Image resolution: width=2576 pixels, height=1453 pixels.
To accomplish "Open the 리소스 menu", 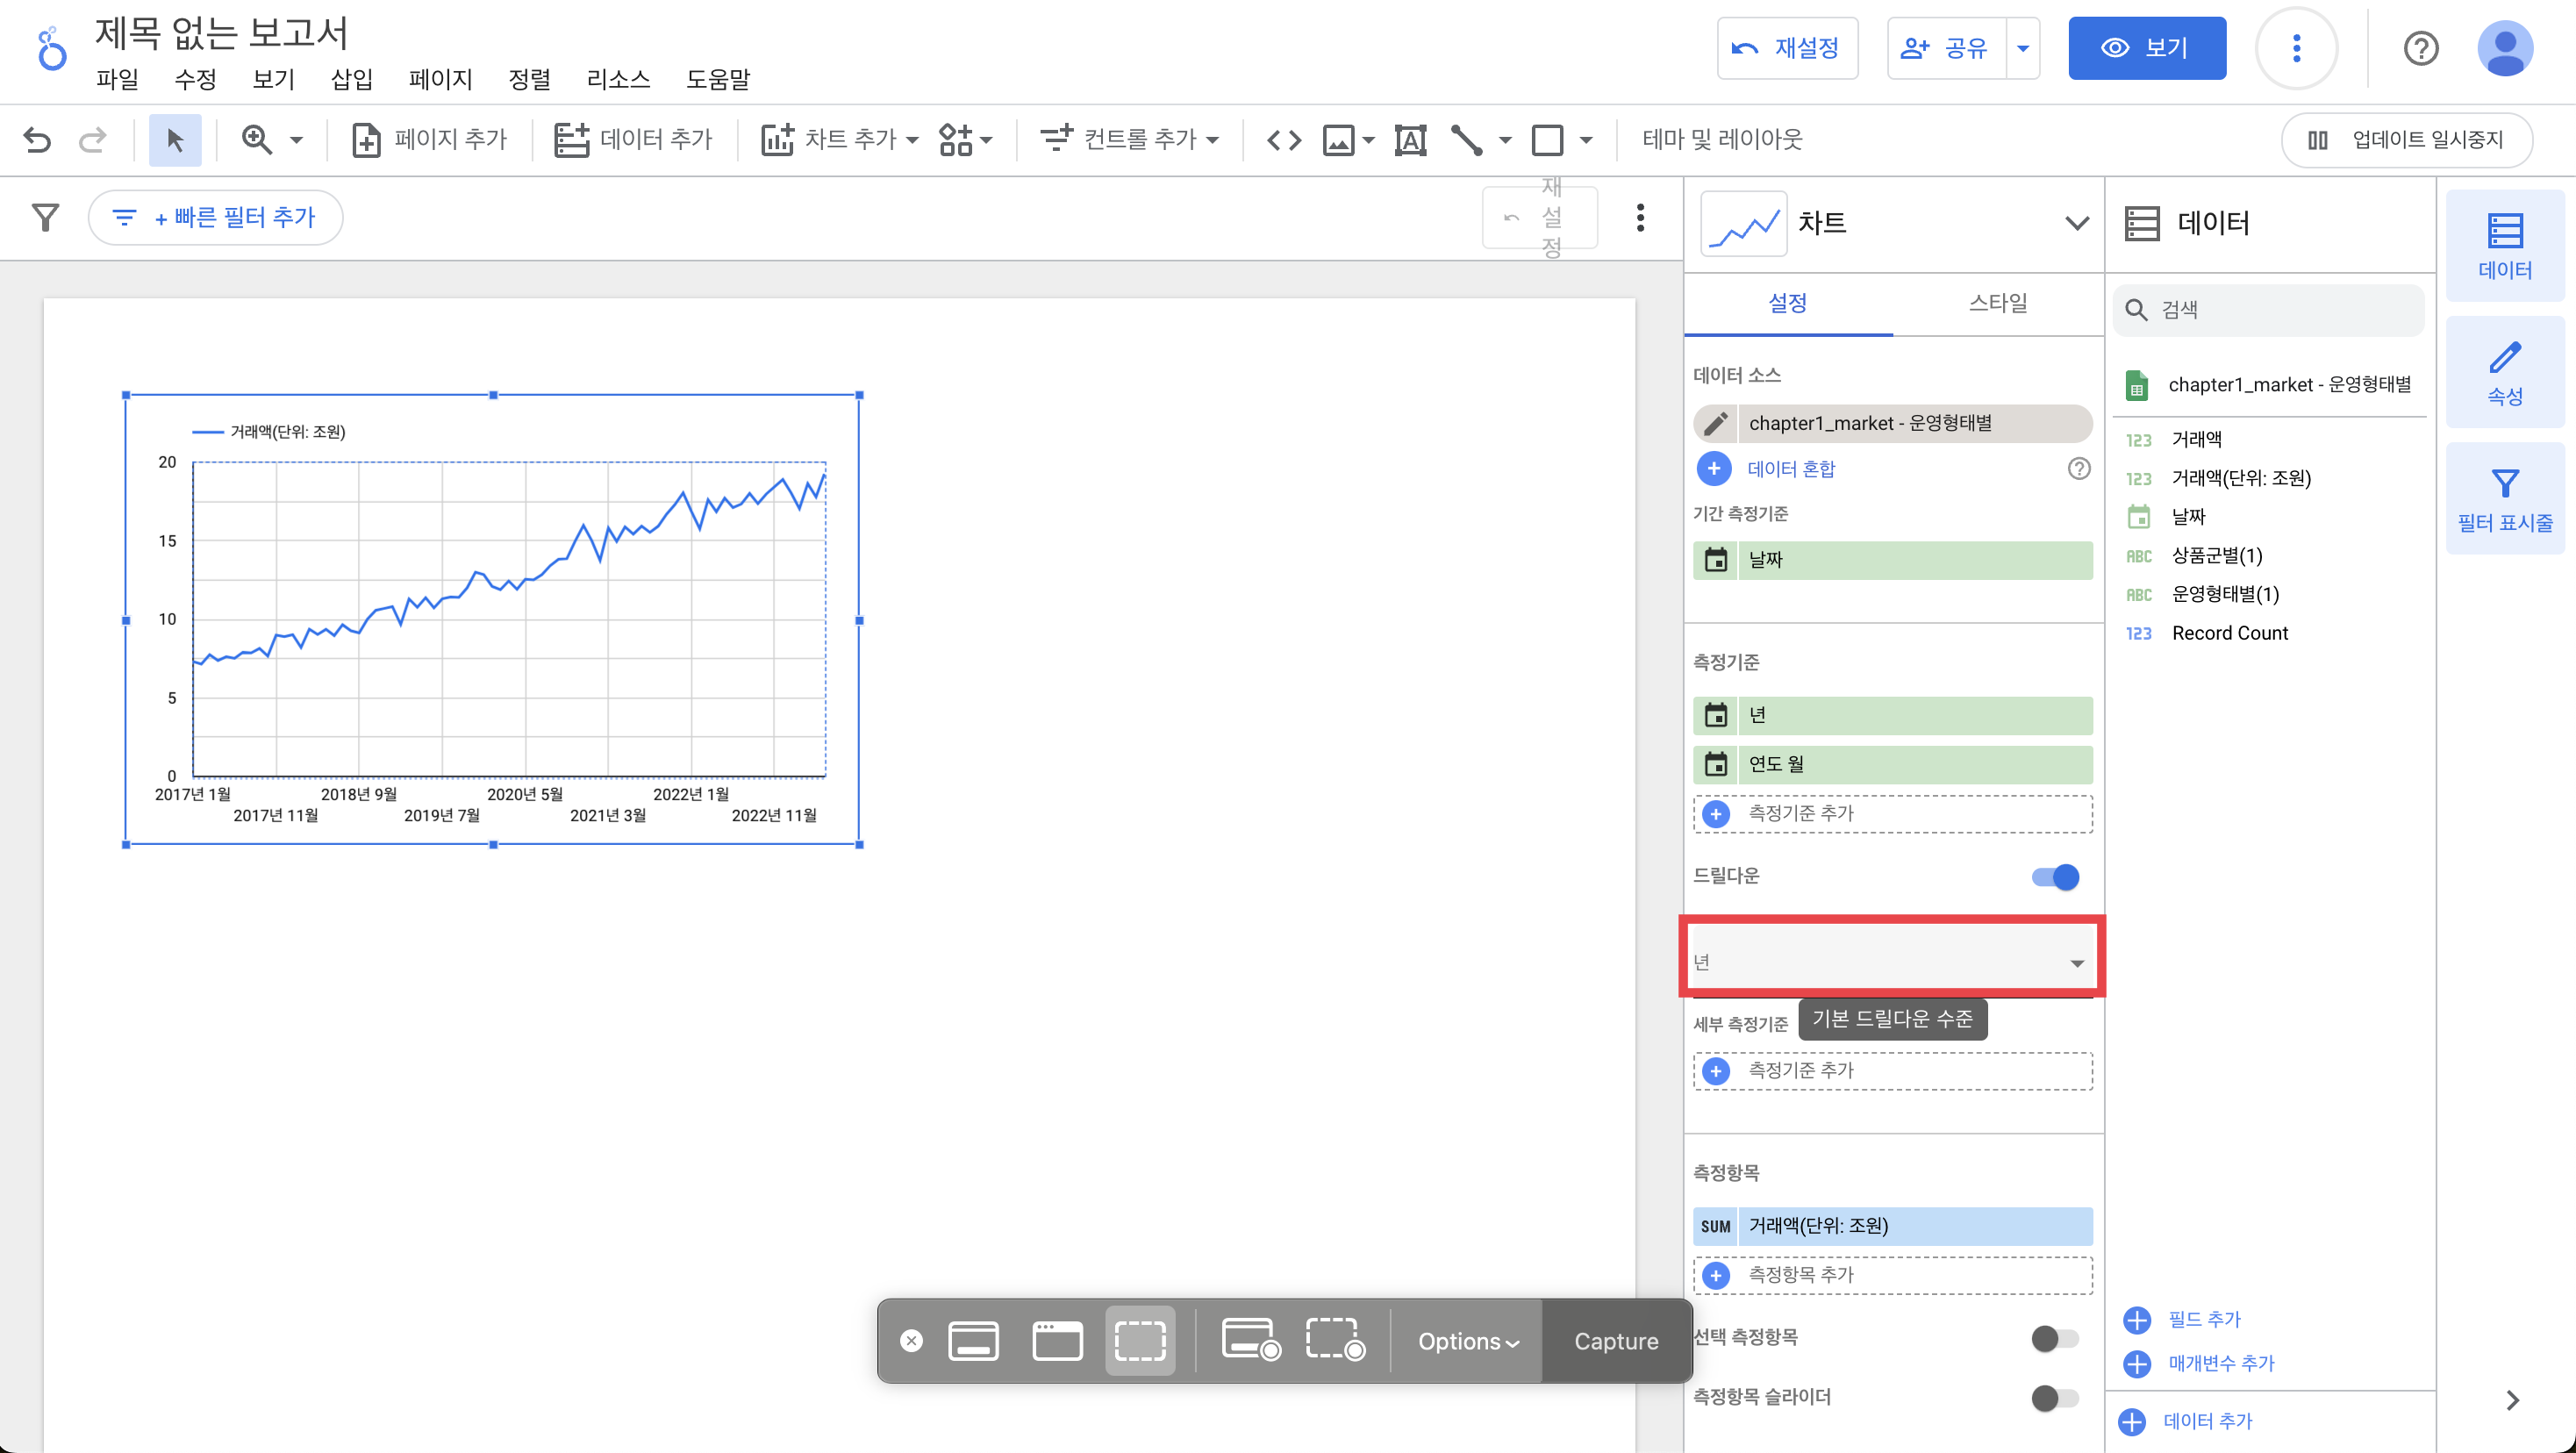I will point(618,79).
